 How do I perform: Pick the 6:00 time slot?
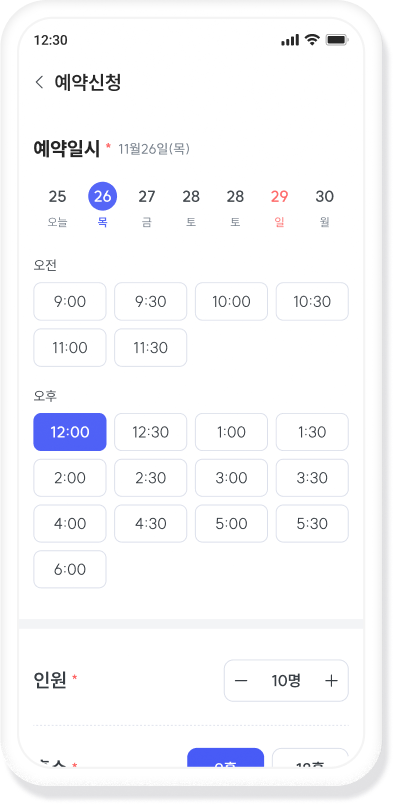click(70, 569)
